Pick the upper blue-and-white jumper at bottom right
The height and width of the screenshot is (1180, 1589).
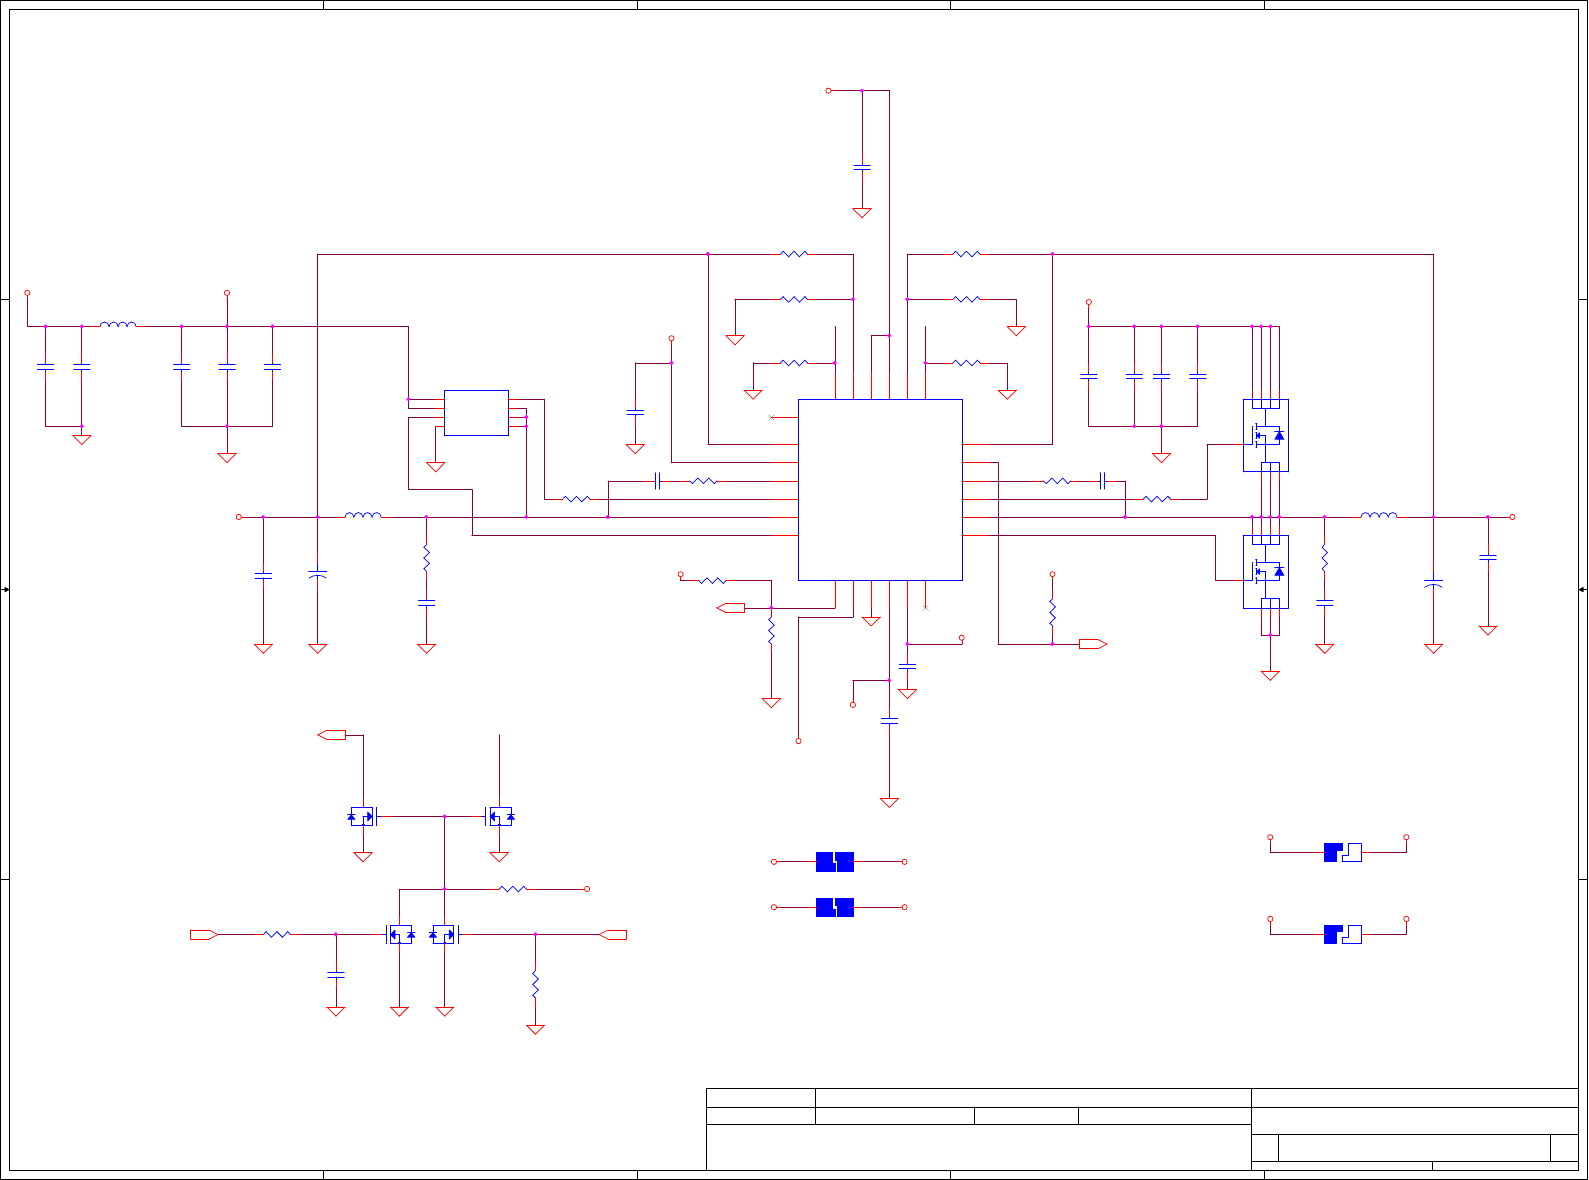coord(1343,853)
